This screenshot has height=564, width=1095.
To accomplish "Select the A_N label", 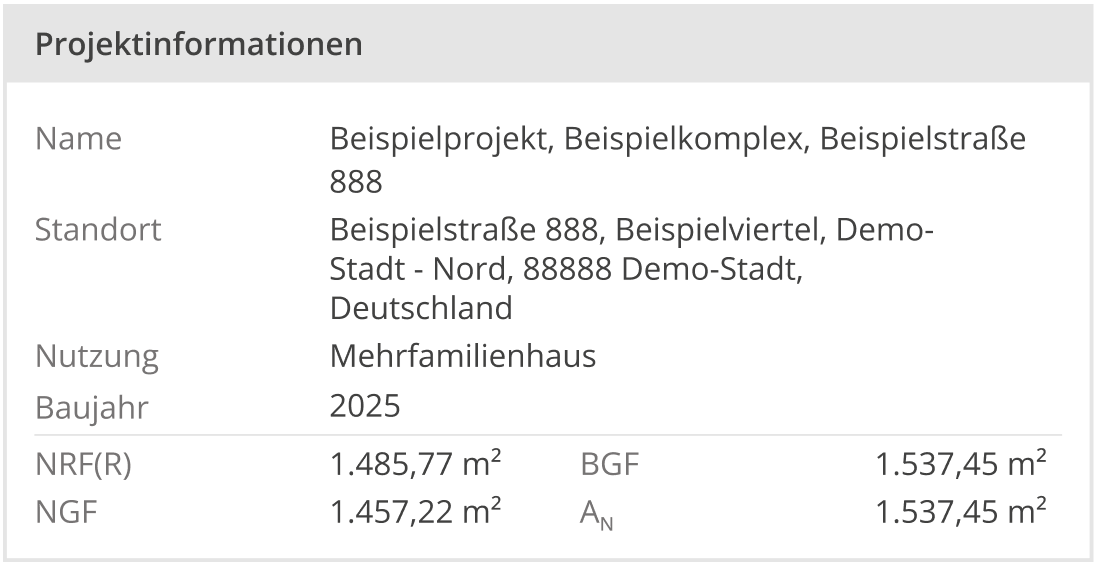I will (x=596, y=514).
